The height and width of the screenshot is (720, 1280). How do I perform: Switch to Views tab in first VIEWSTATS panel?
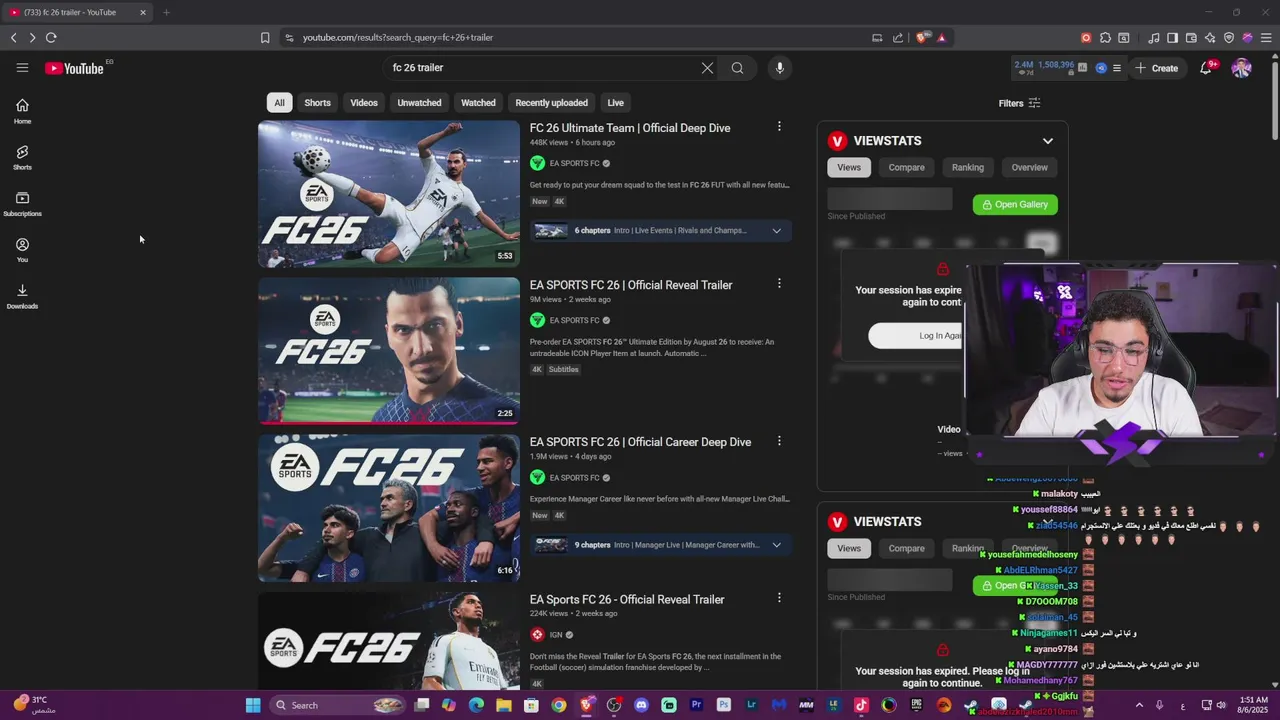[x=849, y=167]
